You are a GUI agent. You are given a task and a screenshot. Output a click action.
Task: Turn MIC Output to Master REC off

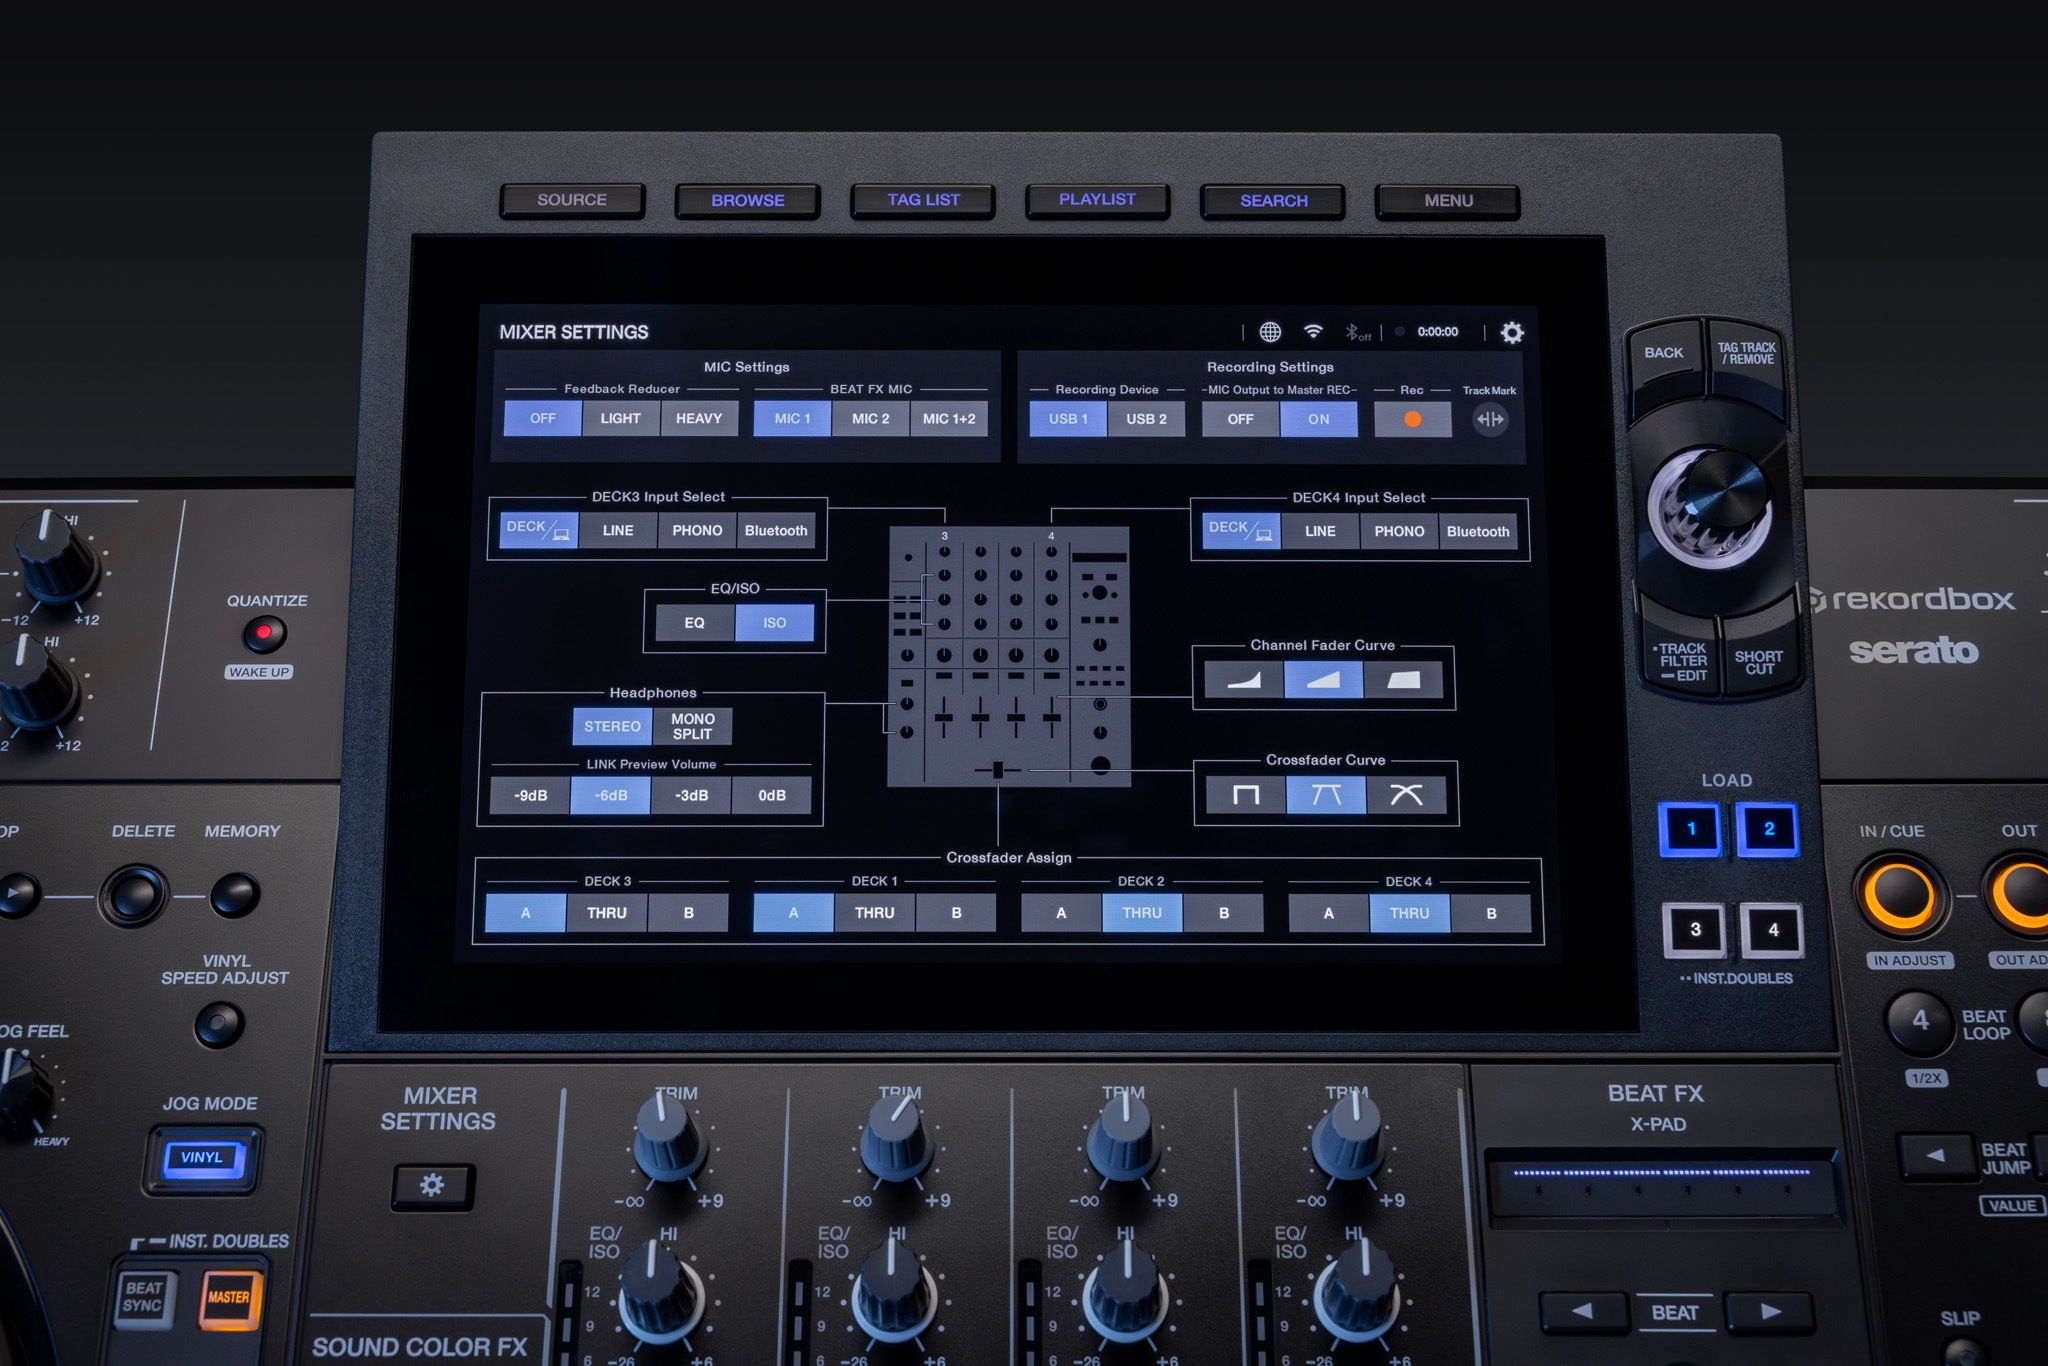[x=1238, y=419]
